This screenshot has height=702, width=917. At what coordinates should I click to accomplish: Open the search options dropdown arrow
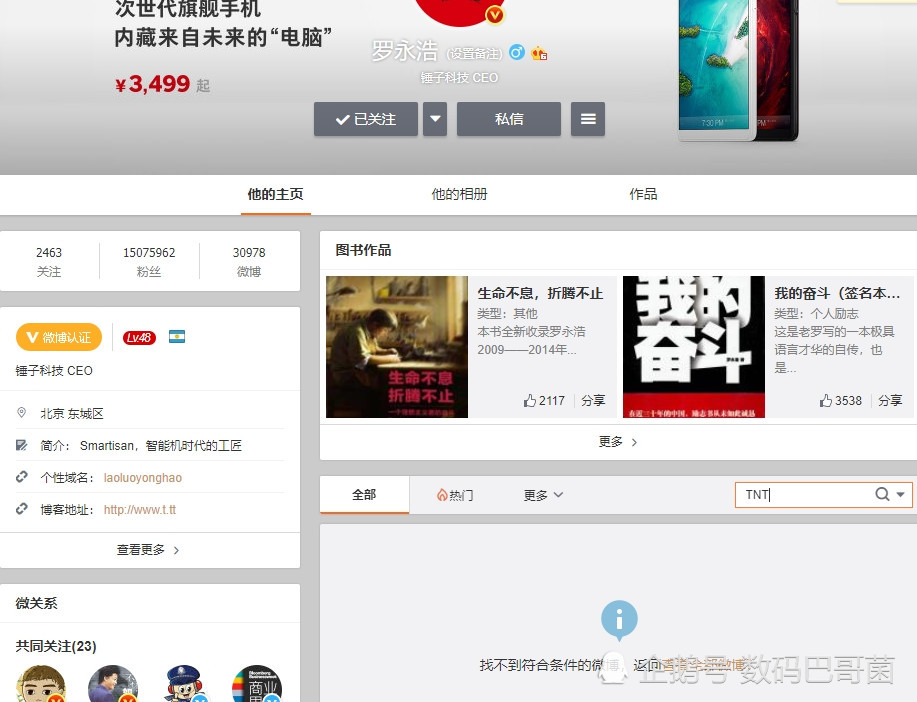coord(901,495)
